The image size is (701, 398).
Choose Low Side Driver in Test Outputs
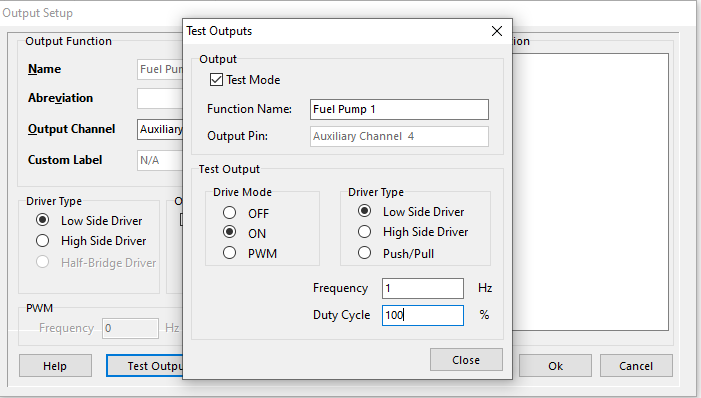click(x=365, y=211)
